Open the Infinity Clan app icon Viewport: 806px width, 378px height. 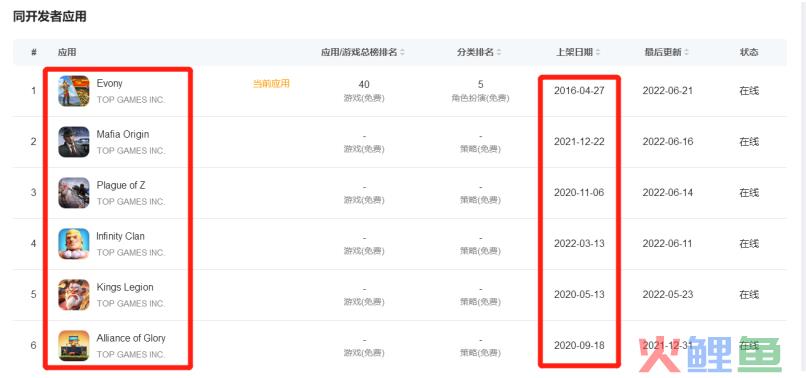74,244
